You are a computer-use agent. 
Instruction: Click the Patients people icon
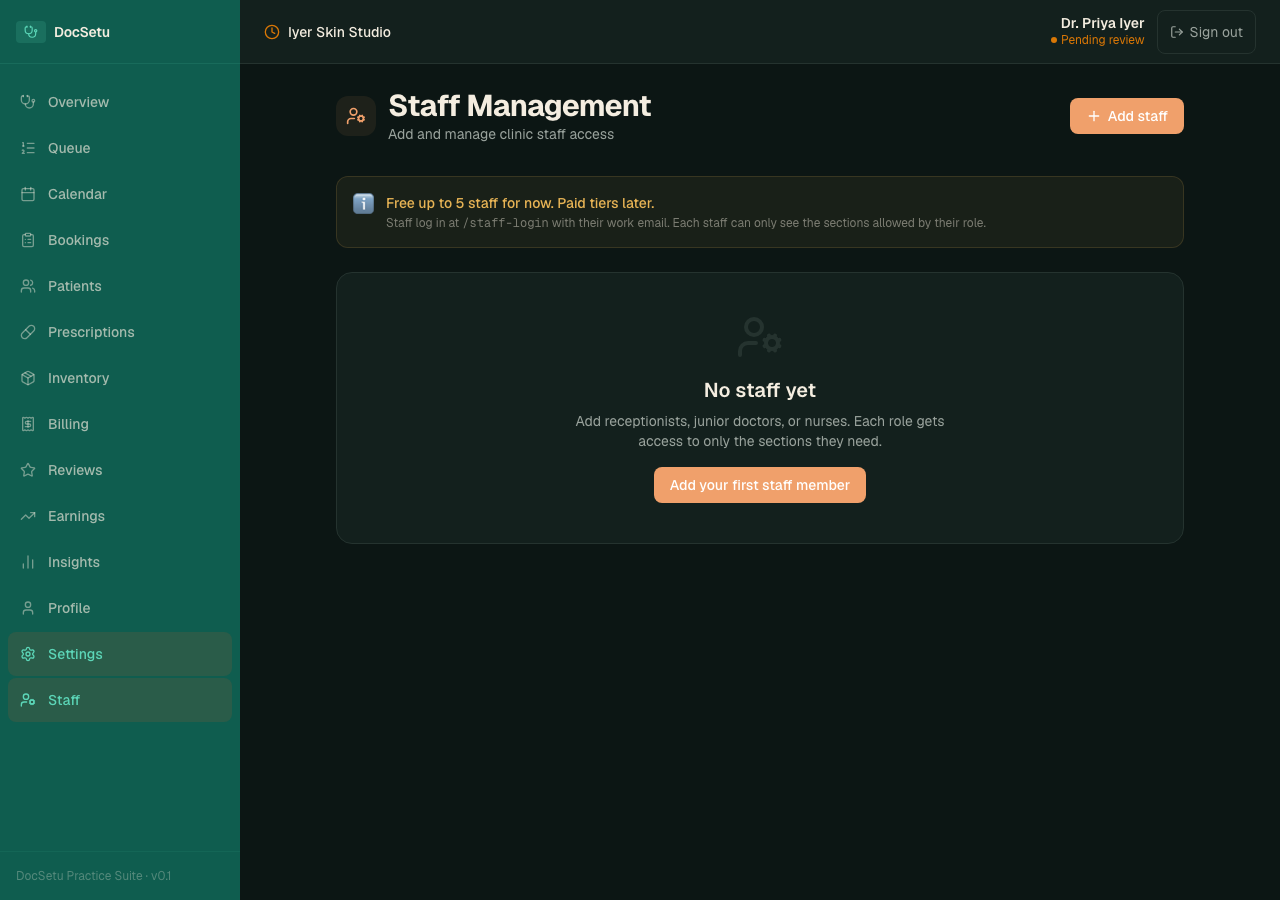tap(28, 286)
